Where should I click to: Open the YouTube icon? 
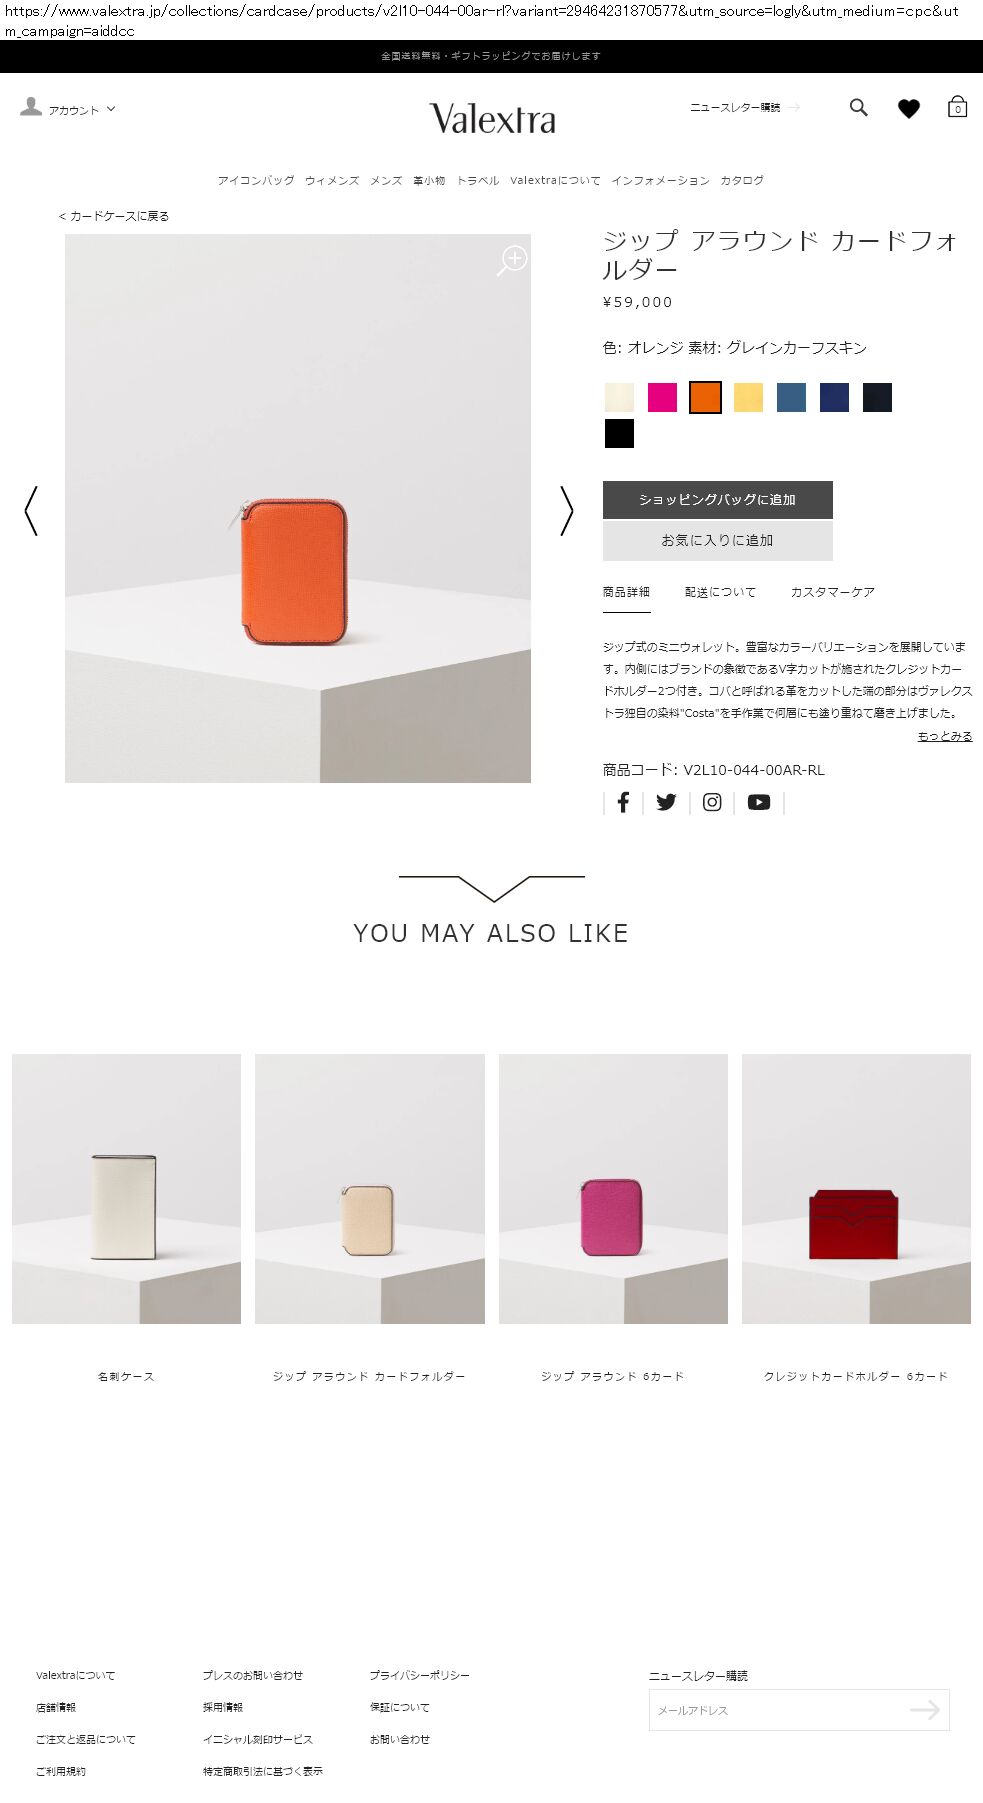point(759,802)
